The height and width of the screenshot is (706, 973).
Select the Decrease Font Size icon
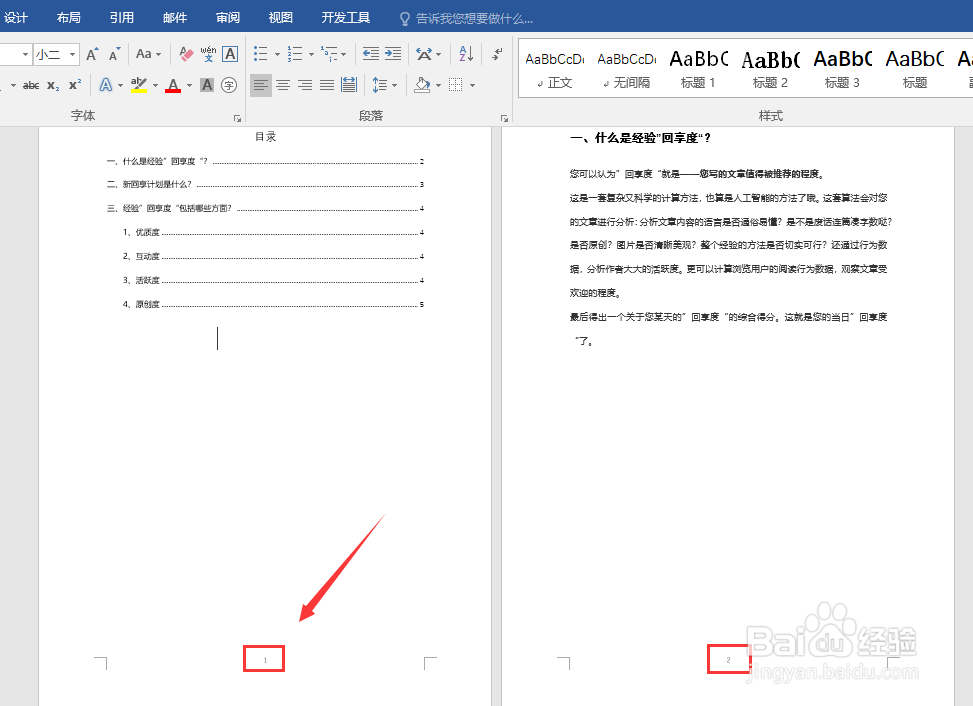[112, 55]
